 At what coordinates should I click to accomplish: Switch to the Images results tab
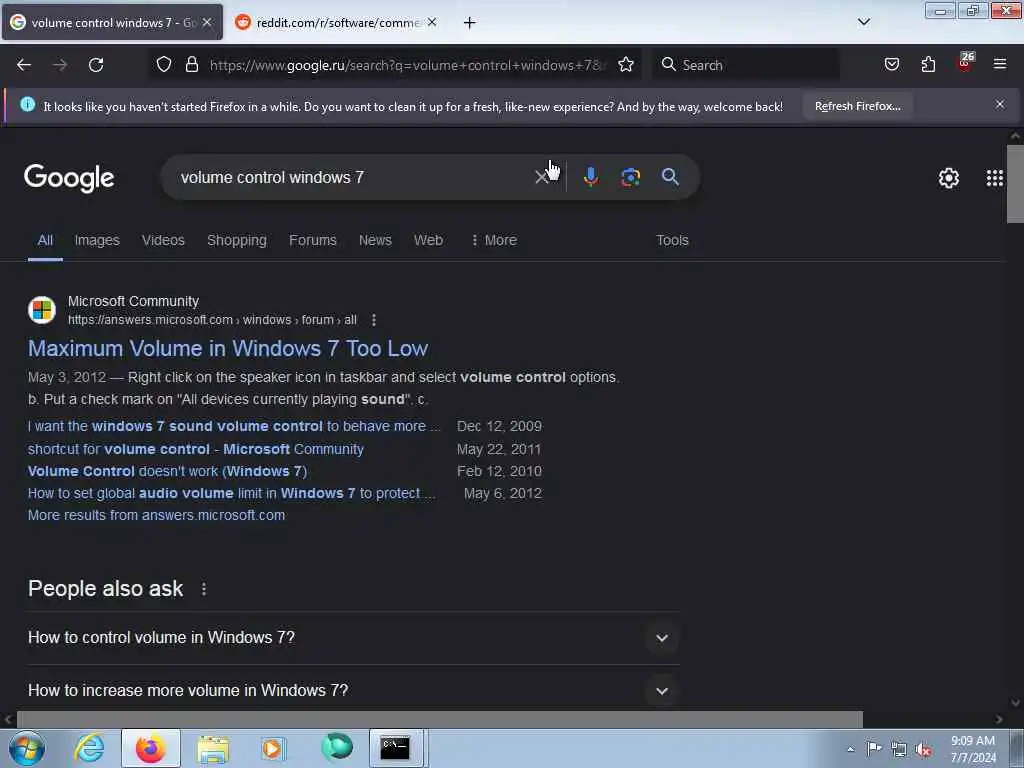(97, 240)
